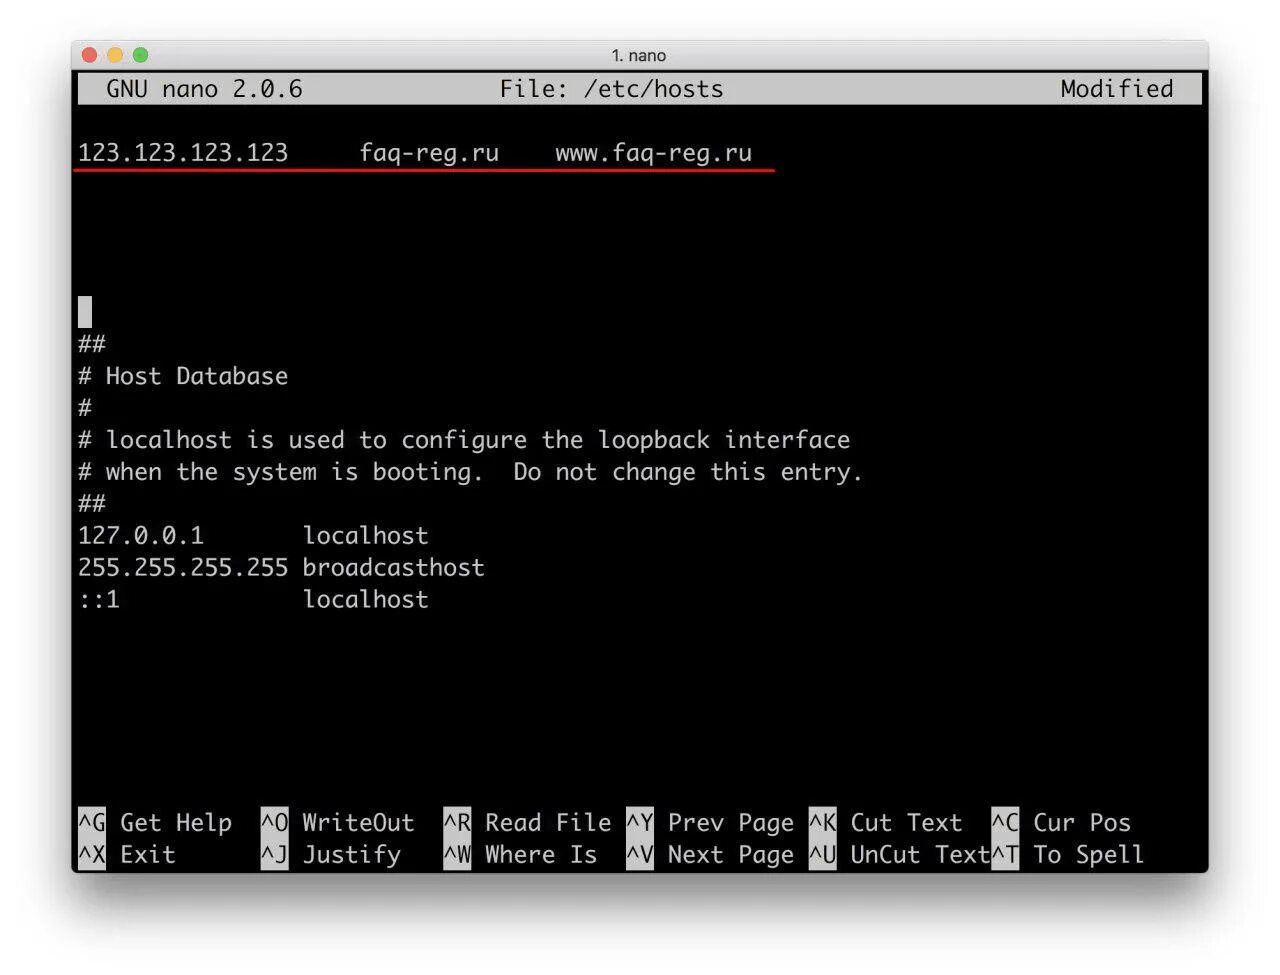Click the ^R Read File shortcut
The image size is (1280, 975).
click(527, 823)
